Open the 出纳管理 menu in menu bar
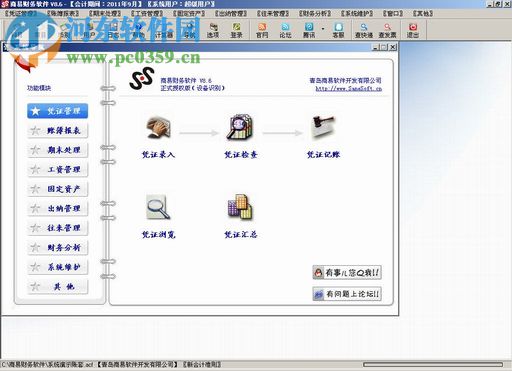 231,13
